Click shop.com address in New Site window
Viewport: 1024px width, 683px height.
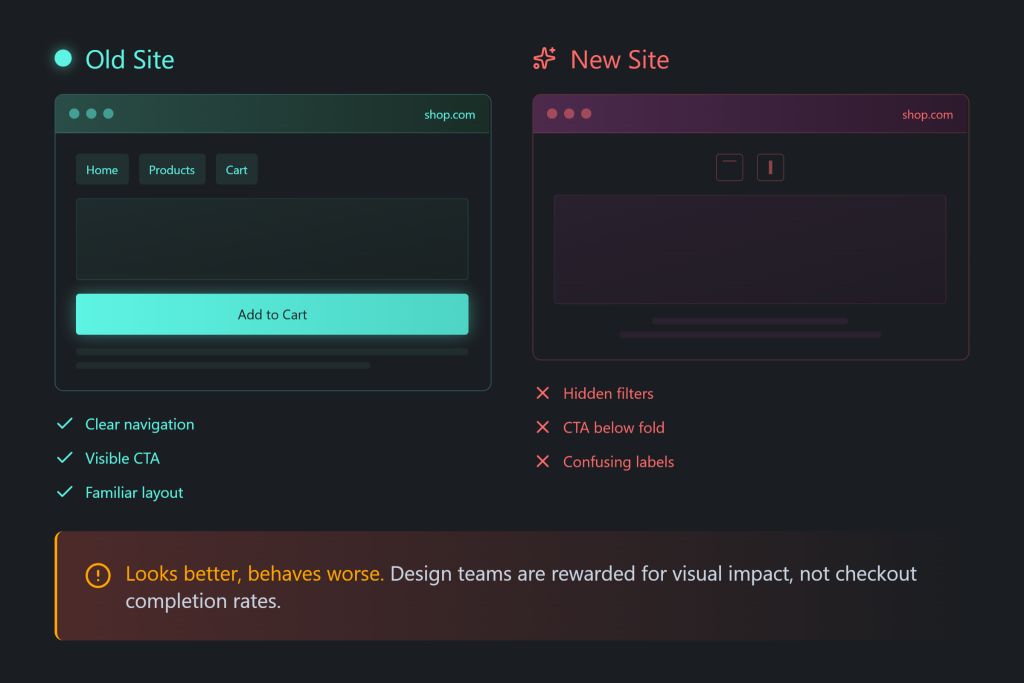(x=927, y=115)
